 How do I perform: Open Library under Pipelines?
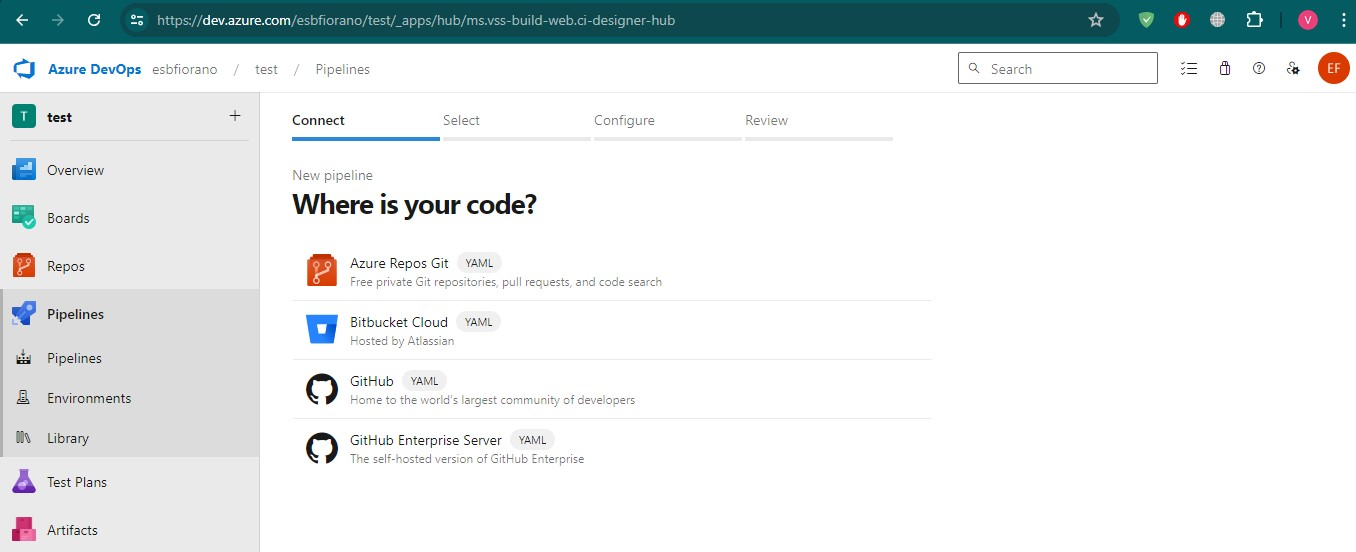pos(68,438)
